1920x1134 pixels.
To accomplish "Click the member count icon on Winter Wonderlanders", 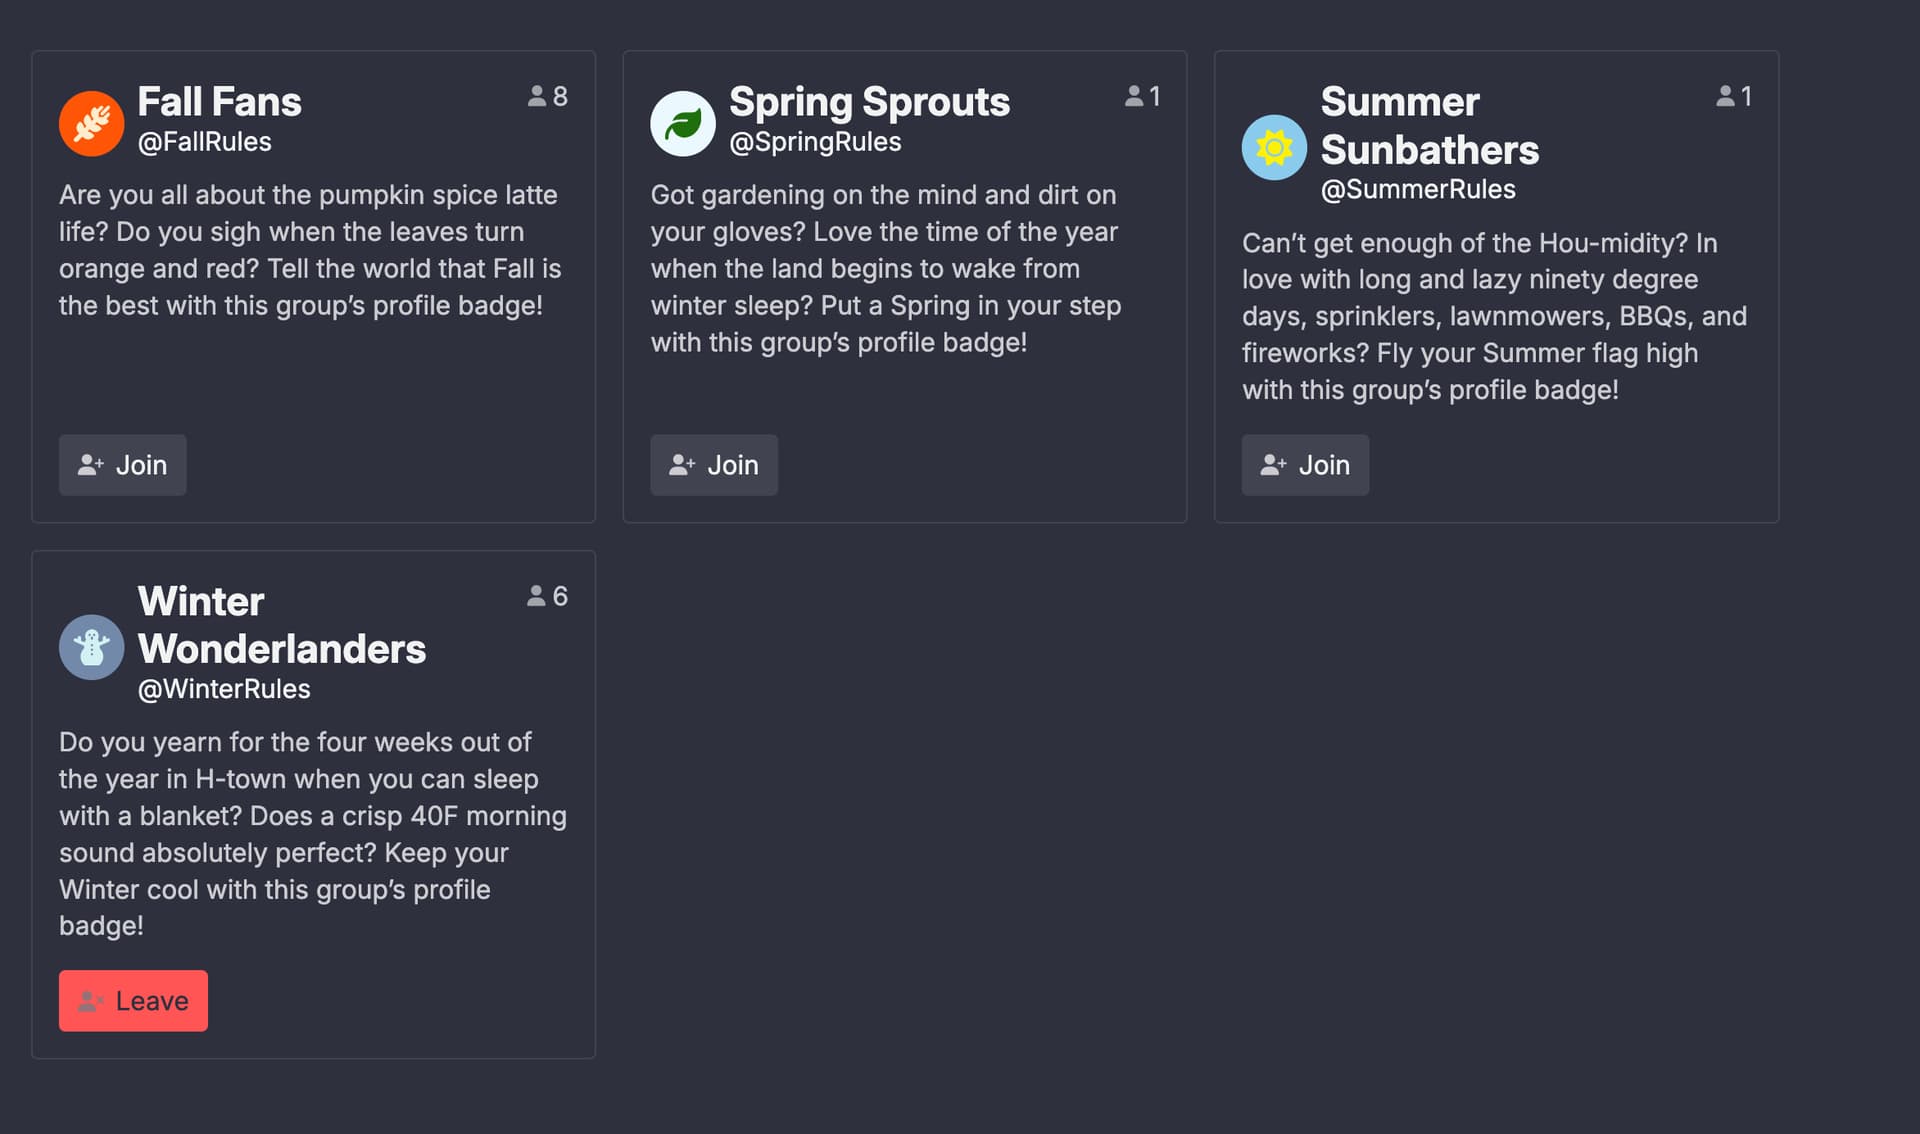I will (x=536, y=596).
